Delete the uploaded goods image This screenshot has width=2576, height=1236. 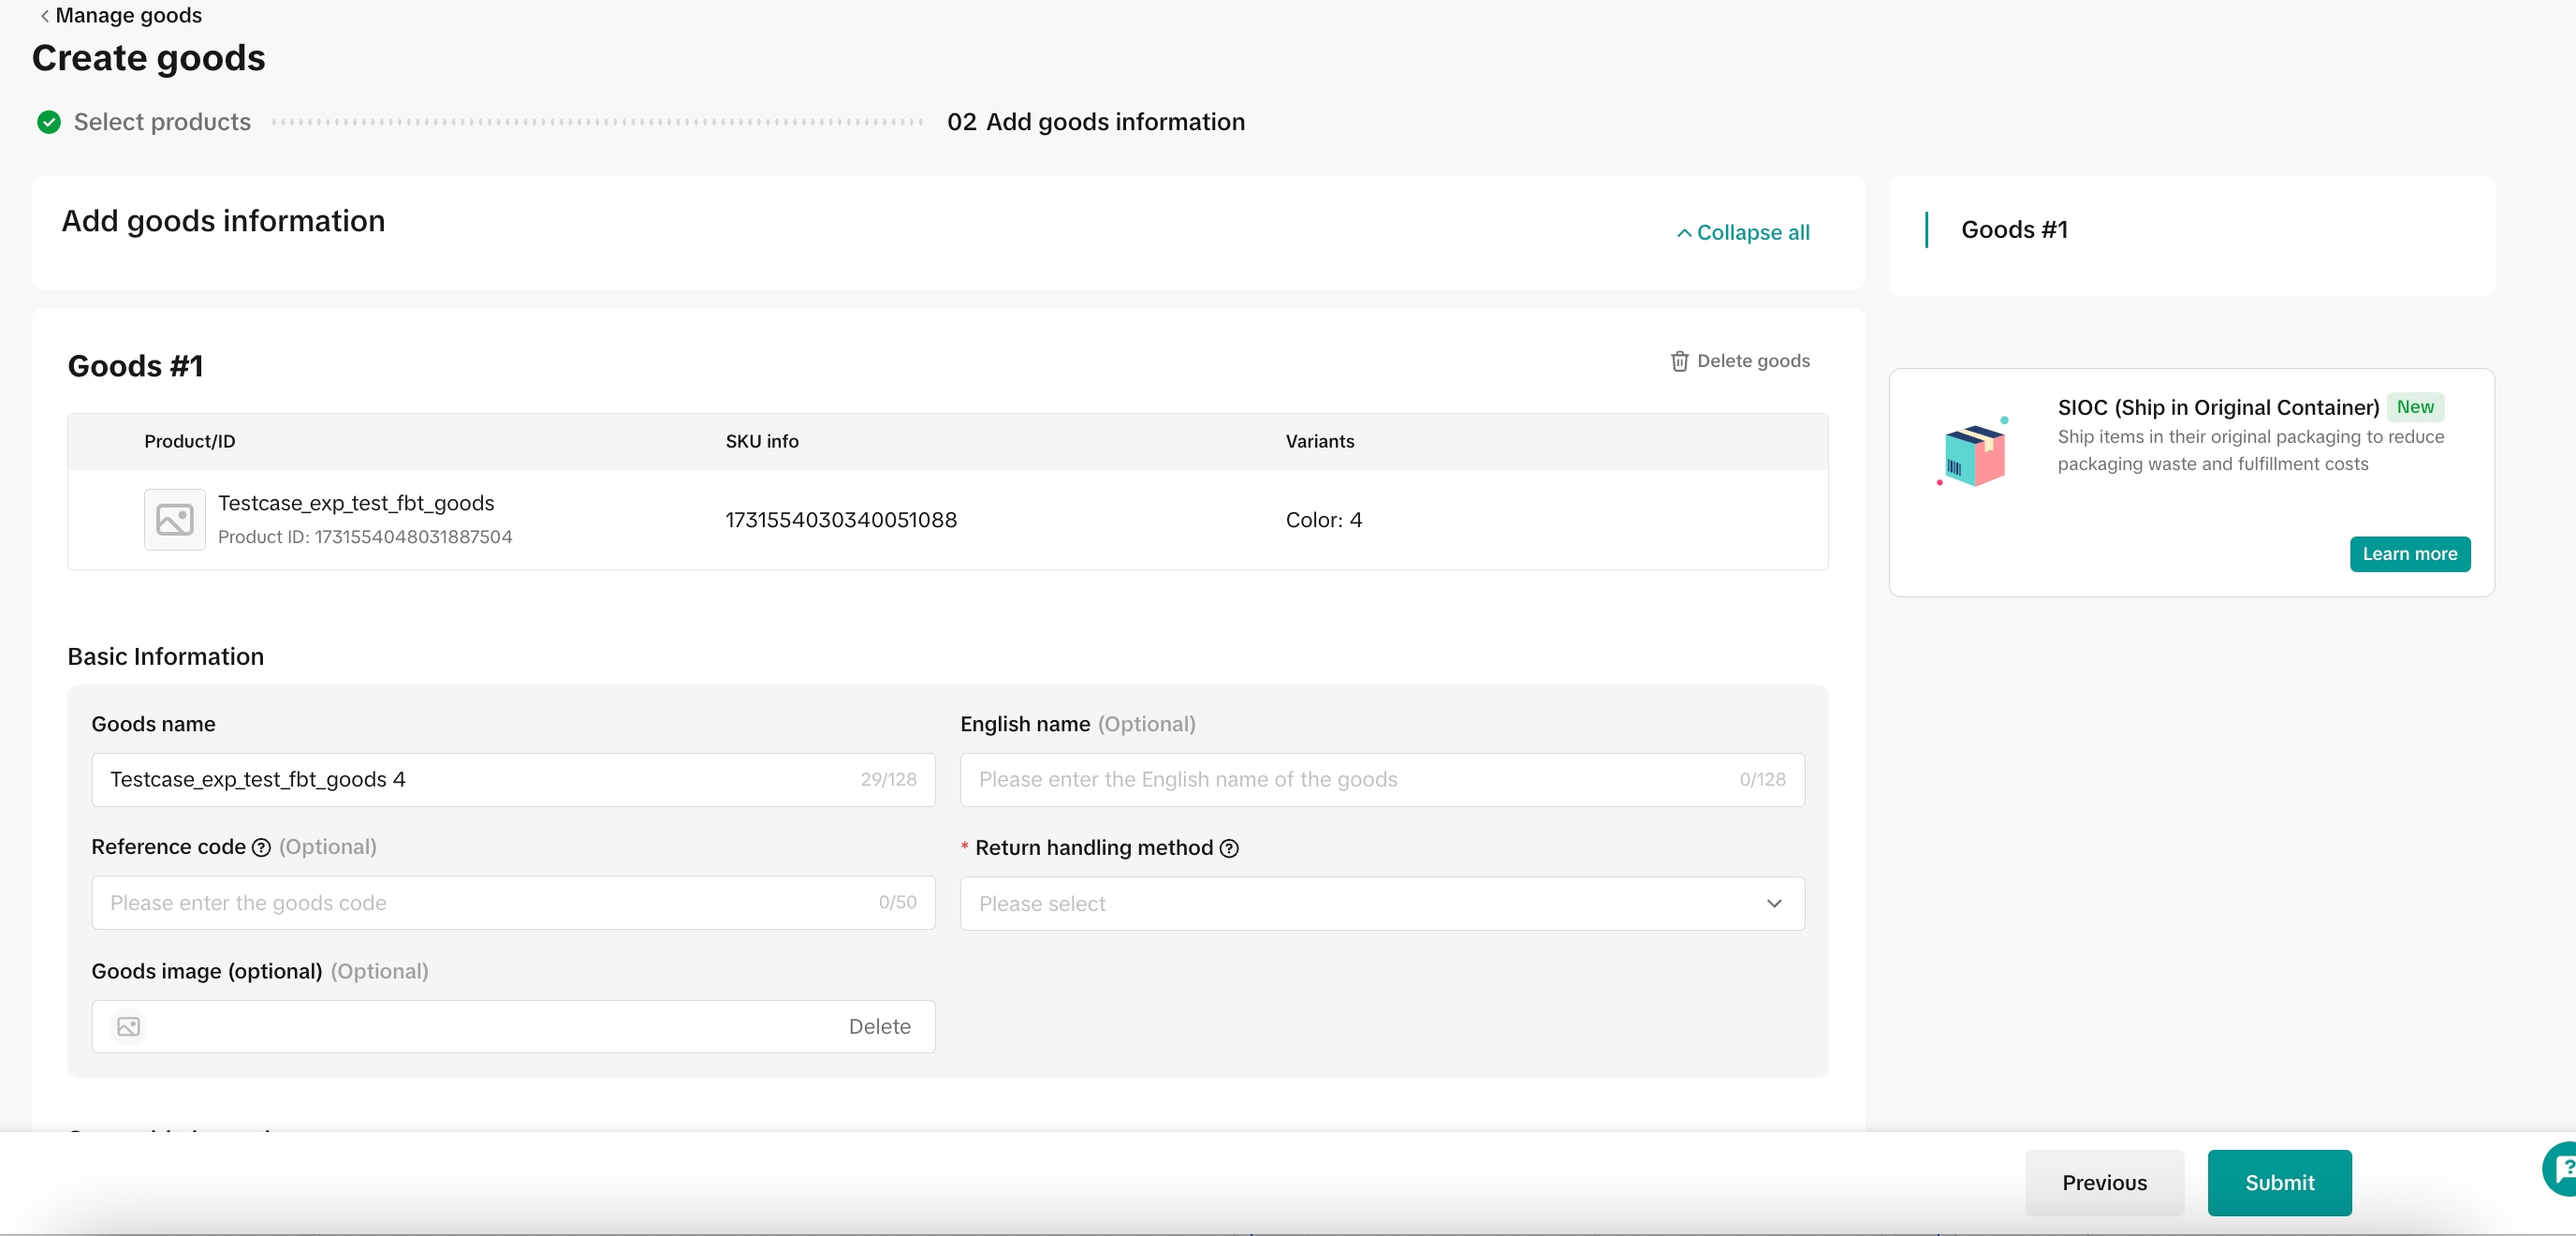879,1027
